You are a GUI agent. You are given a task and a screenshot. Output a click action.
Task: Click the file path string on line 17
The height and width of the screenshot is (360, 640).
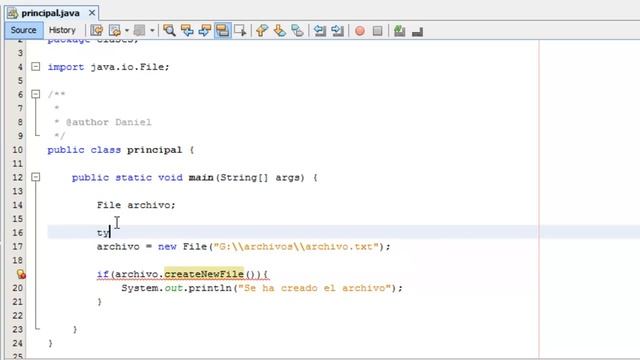coord(296,247)
